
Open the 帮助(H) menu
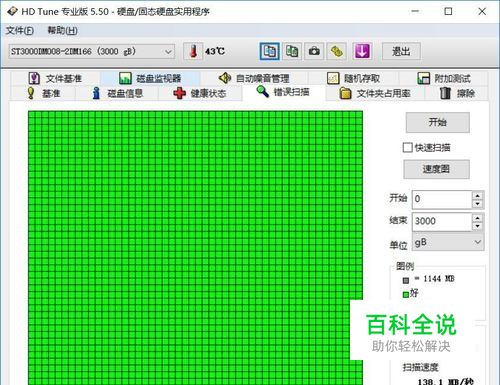point(62,31)
